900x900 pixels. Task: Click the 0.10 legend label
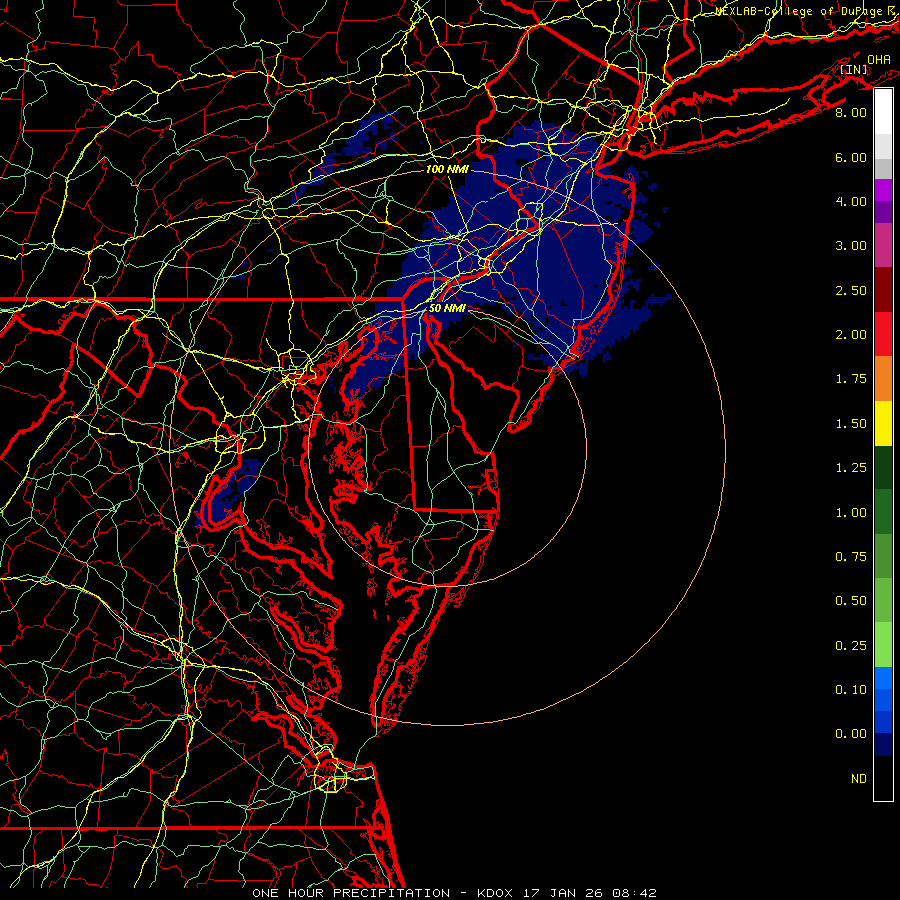[851, 690]
